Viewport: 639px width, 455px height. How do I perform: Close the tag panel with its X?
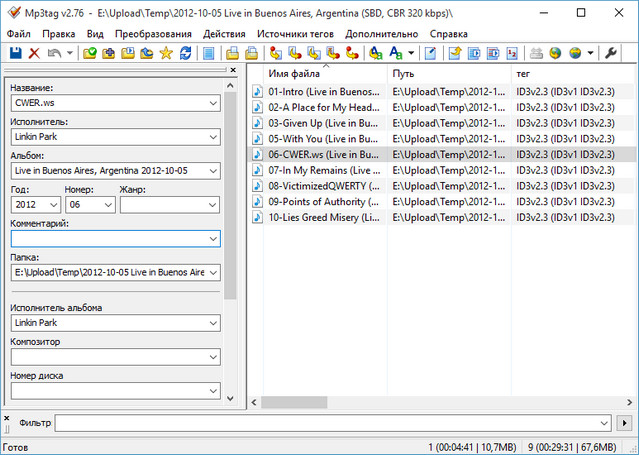pyautogui.click(x=233, y=70)
